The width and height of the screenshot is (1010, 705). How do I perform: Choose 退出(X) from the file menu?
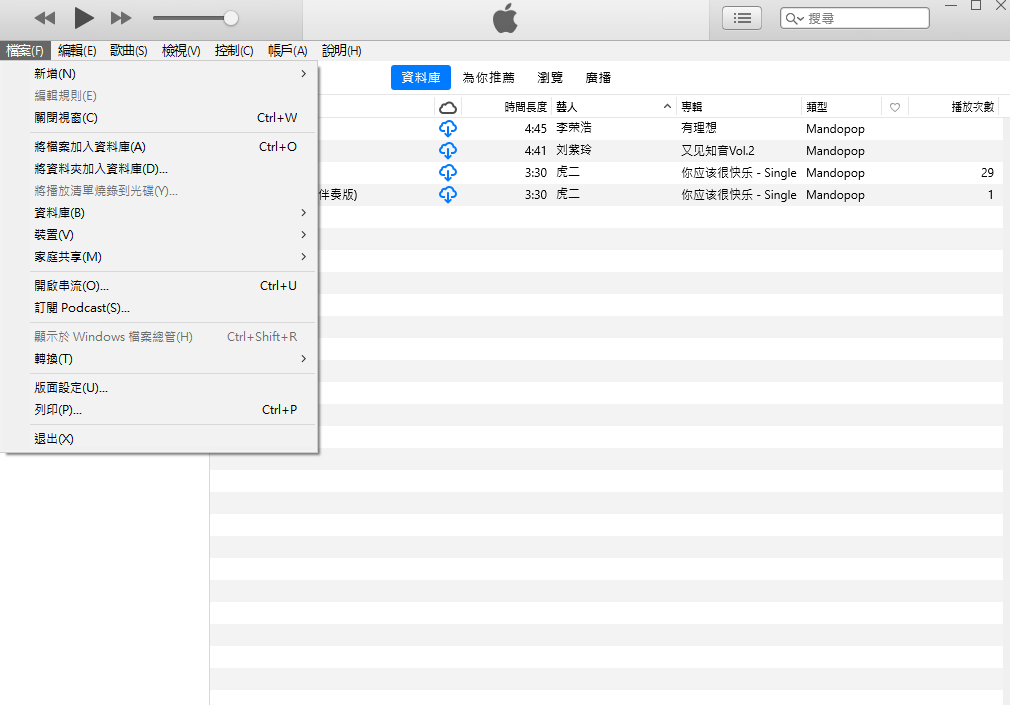pos(54,439)
